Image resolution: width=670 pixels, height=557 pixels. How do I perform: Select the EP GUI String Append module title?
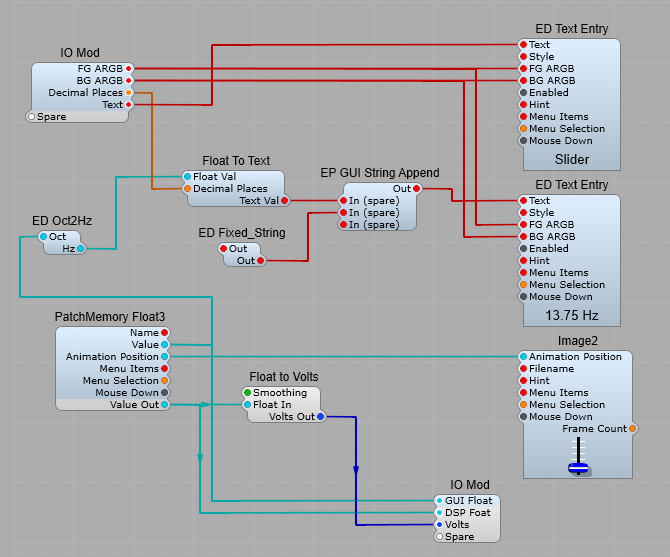[x=379, y=173]
